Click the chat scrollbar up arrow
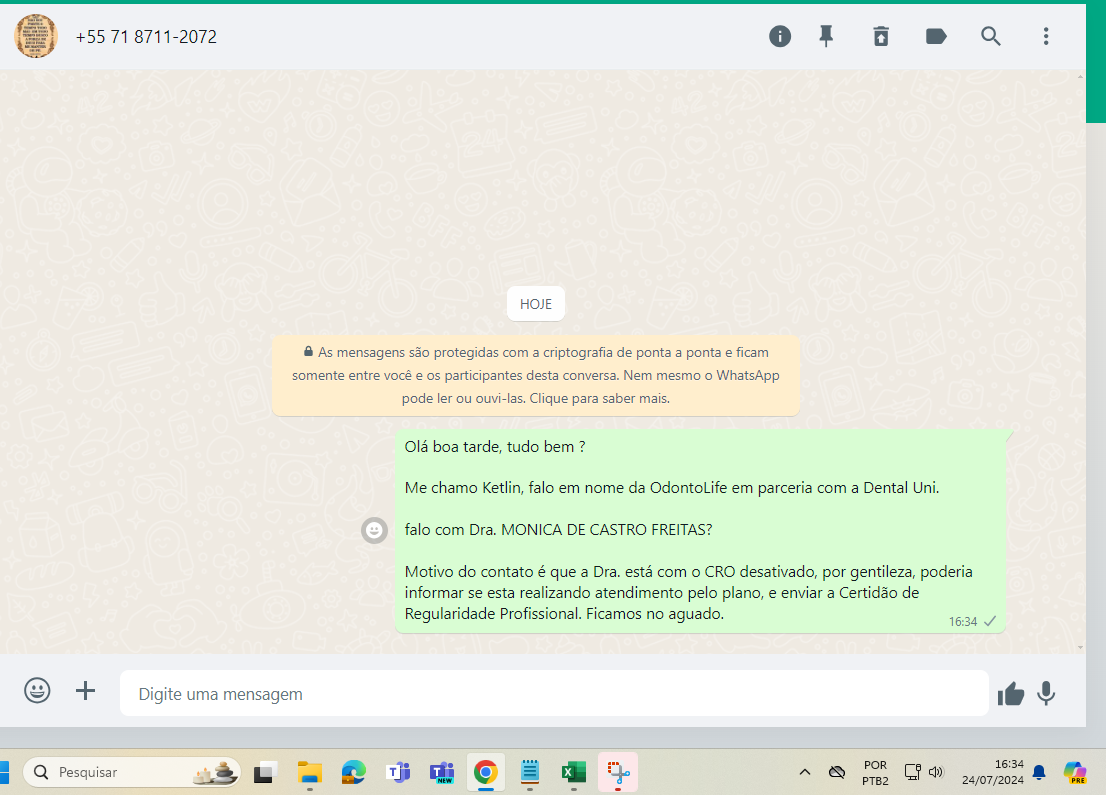Screen dimensions: 1106x795 pos(1080,76)
